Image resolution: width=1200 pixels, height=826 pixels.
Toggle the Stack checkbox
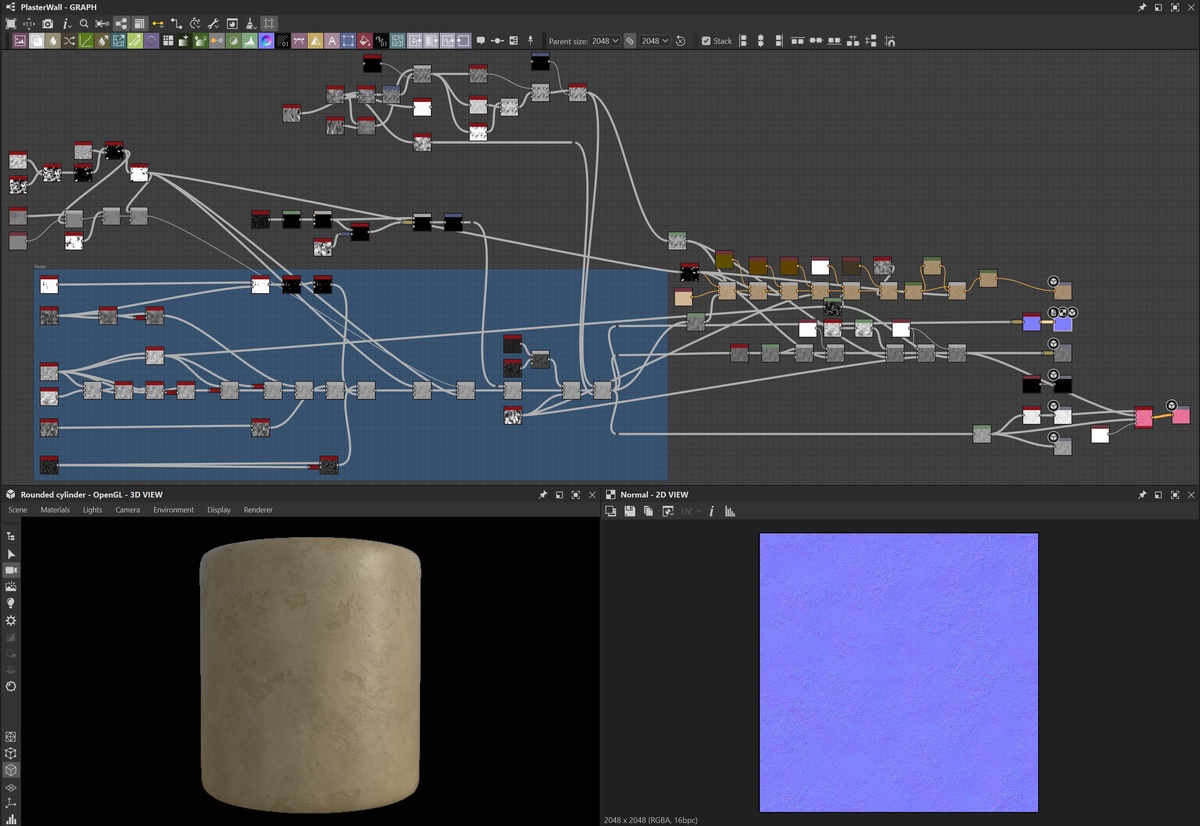(x=706, y=41)
